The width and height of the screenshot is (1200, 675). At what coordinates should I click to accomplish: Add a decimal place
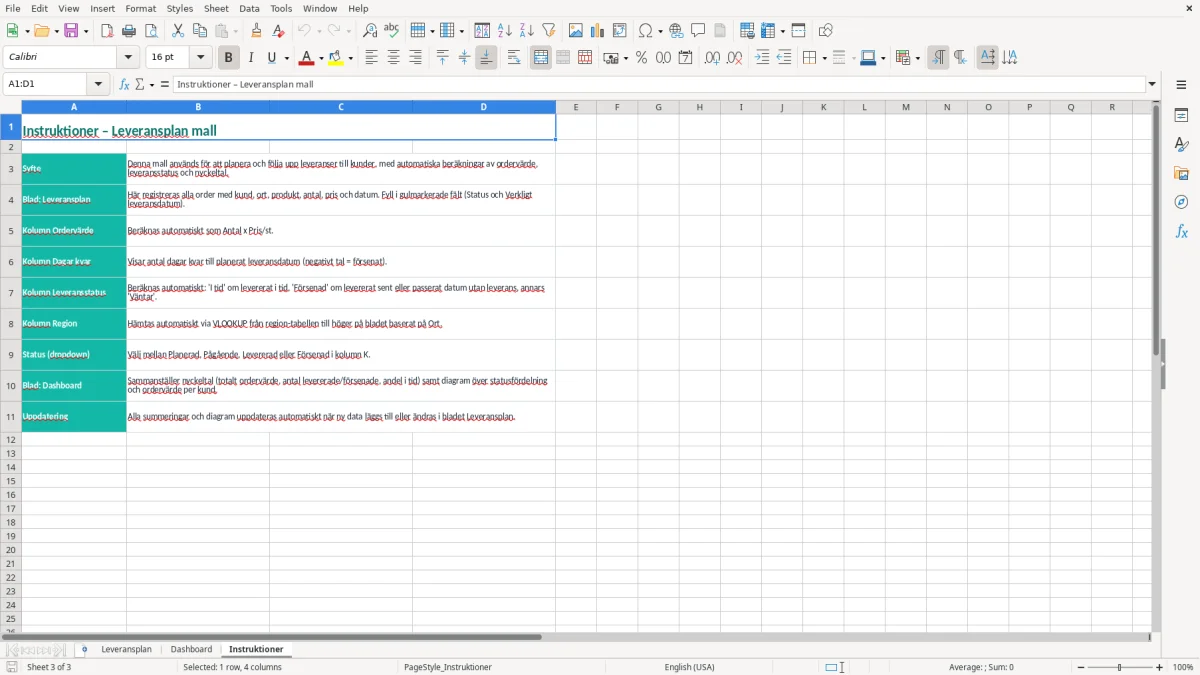click(712, 58)
